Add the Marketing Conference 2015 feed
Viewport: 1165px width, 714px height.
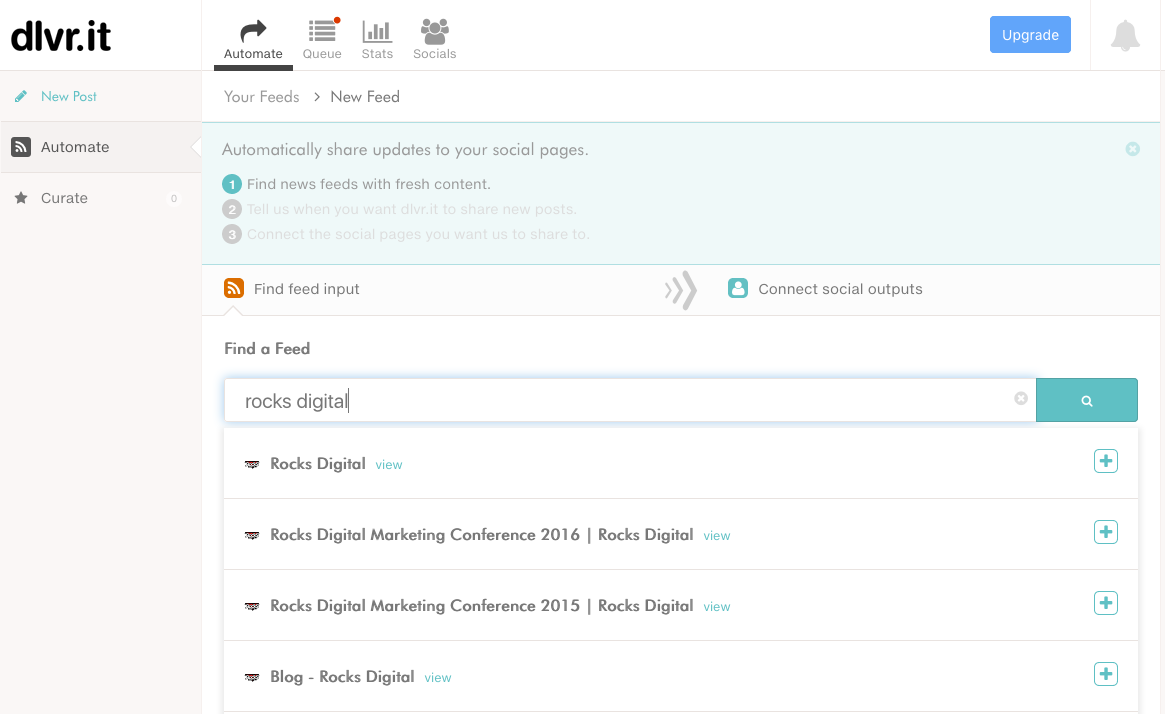1106,603
